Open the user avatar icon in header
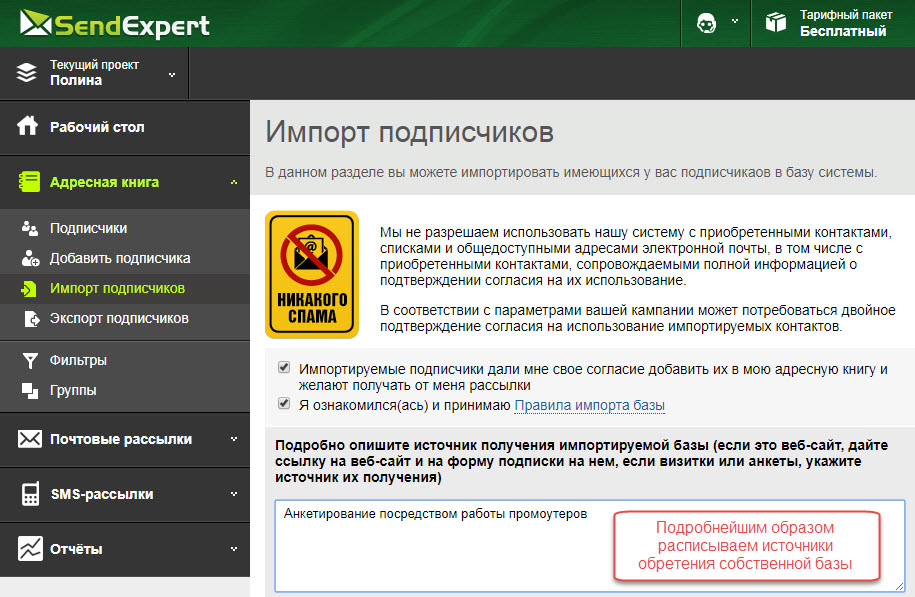 [x=706, y=23]
